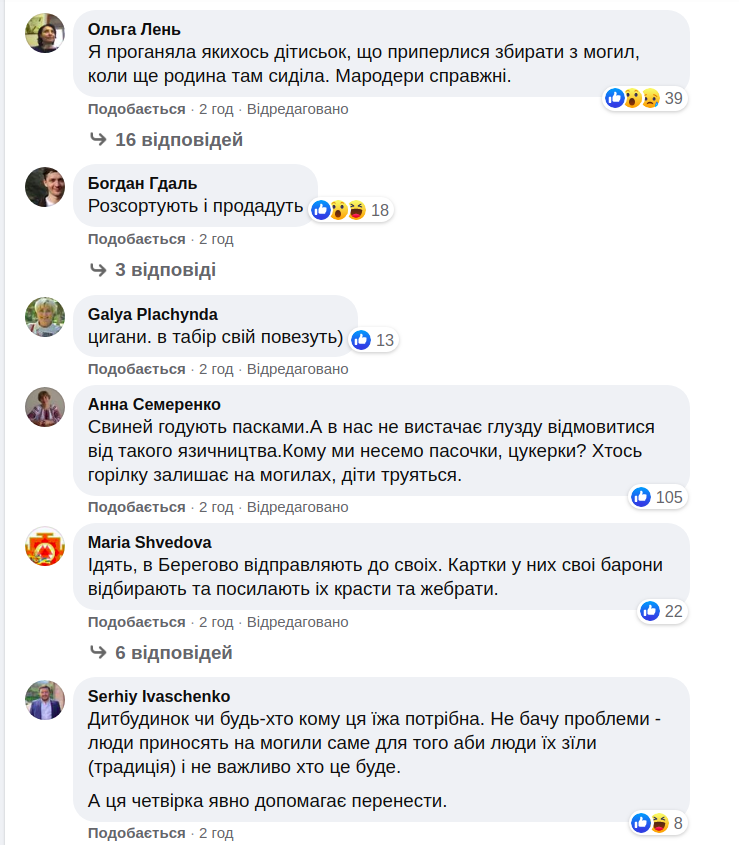739x845 pixels.
Task: Show 6 відповідей under Maria Shvedova
Action: pyautogui.click(x=173, y=653)
